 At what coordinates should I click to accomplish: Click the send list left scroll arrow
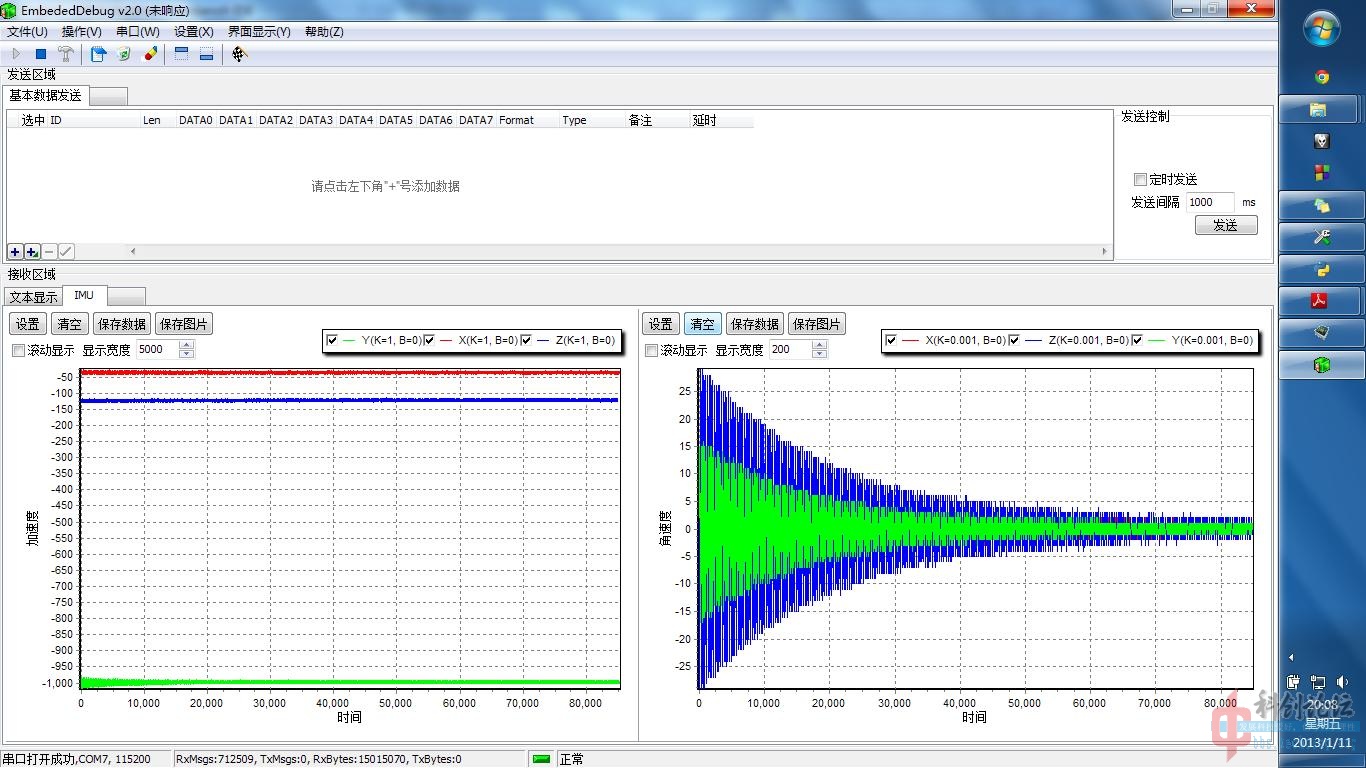pos(134,252)
